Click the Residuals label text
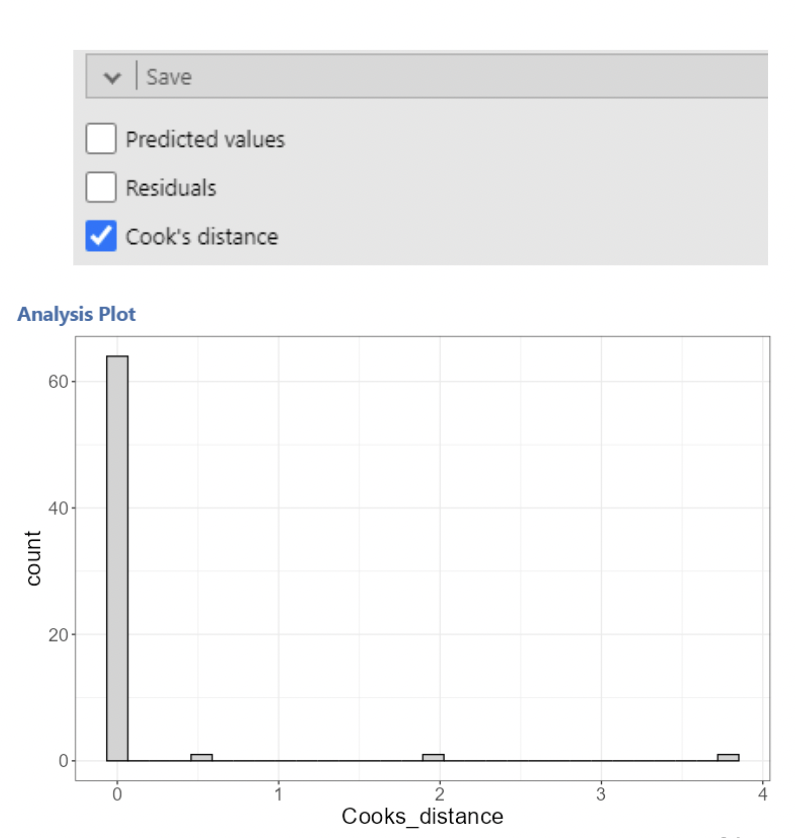This screenshot has width=796, height=838. [171, 187]
